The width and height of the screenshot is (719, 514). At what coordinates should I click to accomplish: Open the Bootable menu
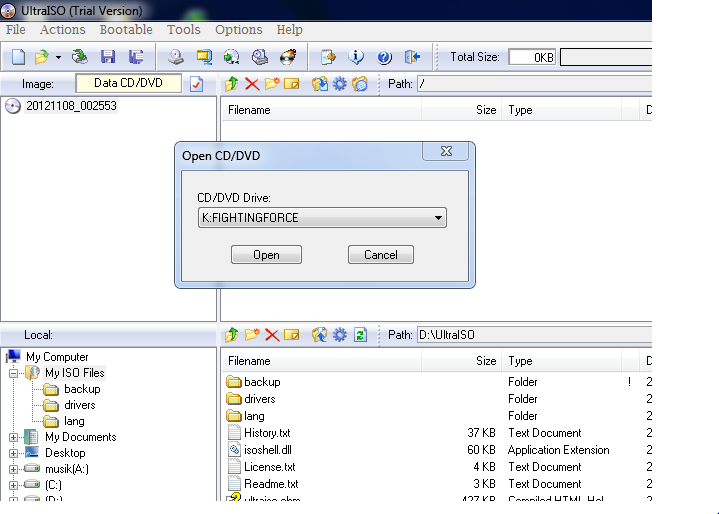[x=126, y=30]
